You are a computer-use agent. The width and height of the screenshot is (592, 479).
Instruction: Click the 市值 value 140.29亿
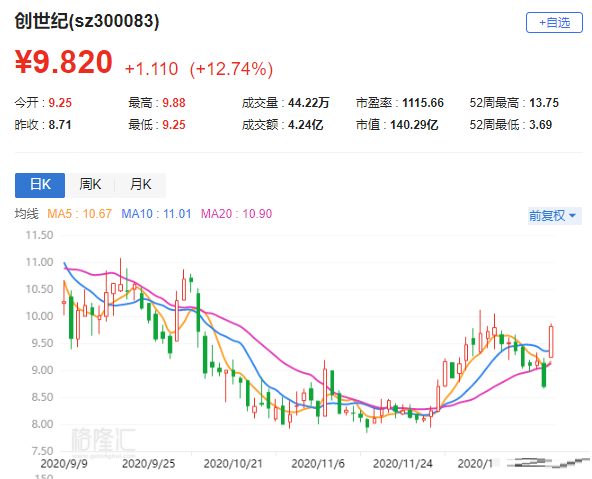414,125
